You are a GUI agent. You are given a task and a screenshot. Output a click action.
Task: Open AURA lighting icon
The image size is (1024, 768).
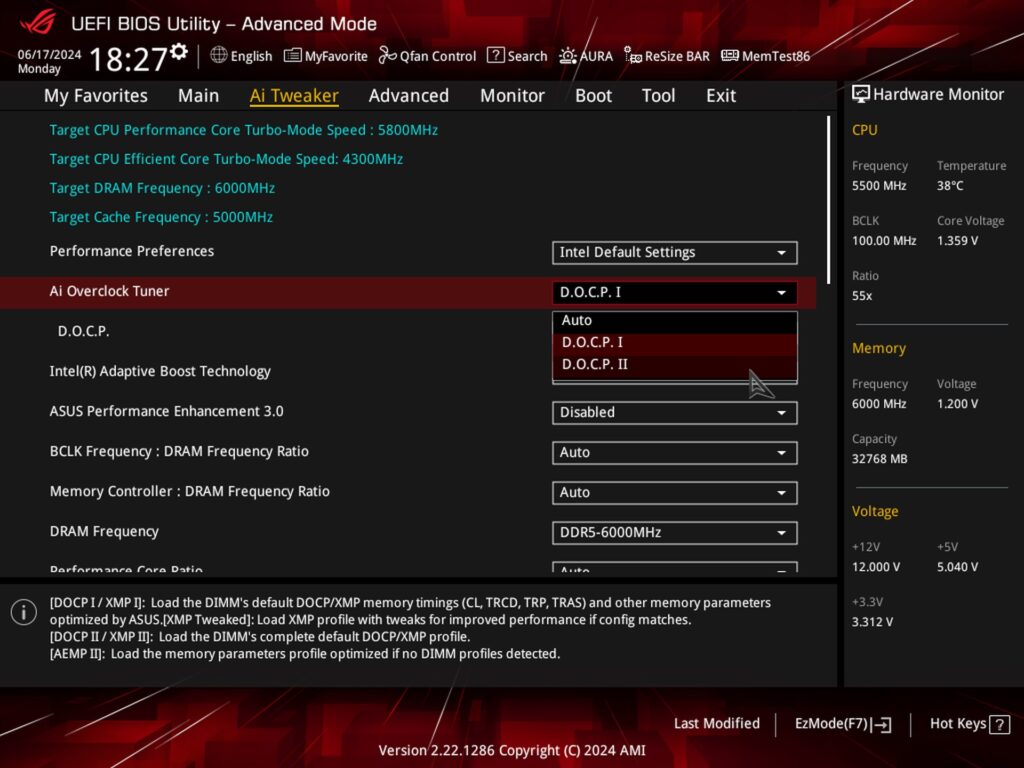pos(568,56)
